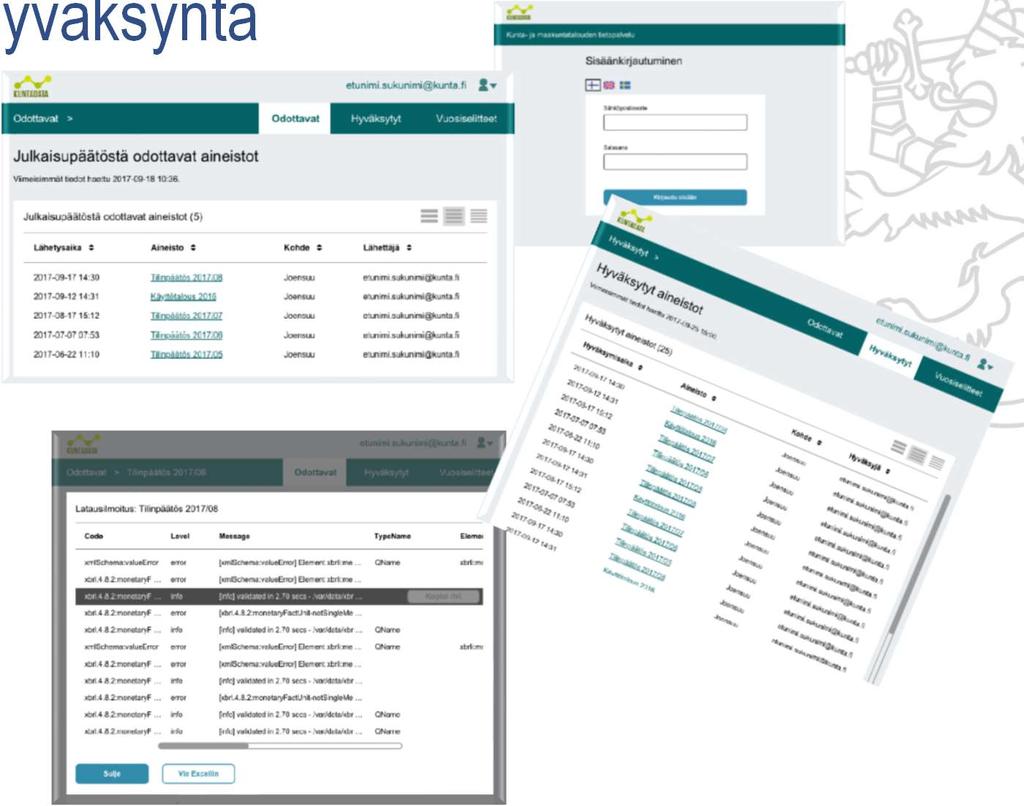Select the active Hyväksytyt tab in the tilted window
Screen dimensions: 1024x806
point(890,357)
